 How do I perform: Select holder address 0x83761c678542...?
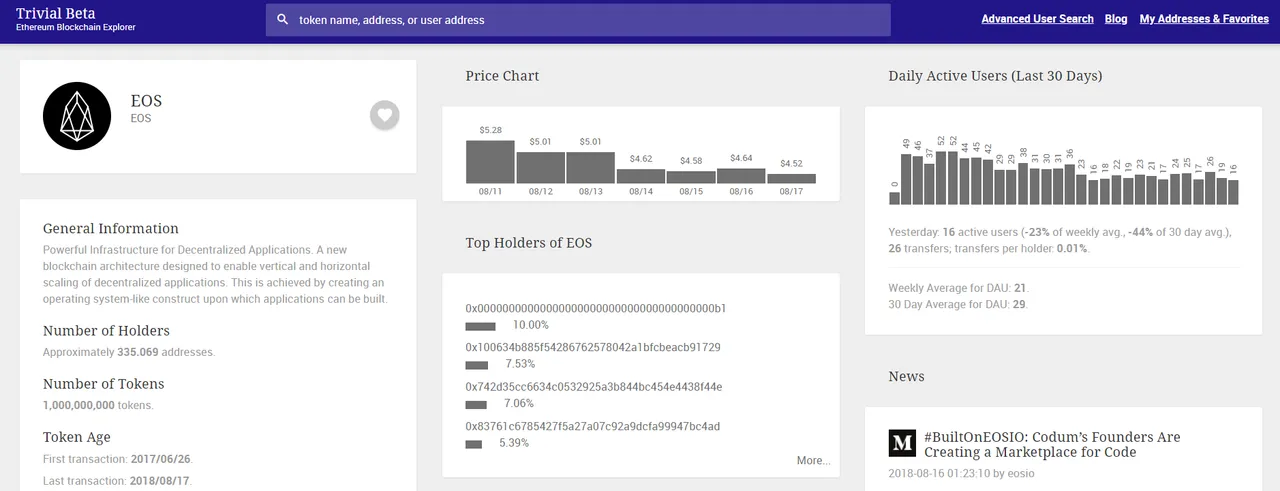click(592, 426)
